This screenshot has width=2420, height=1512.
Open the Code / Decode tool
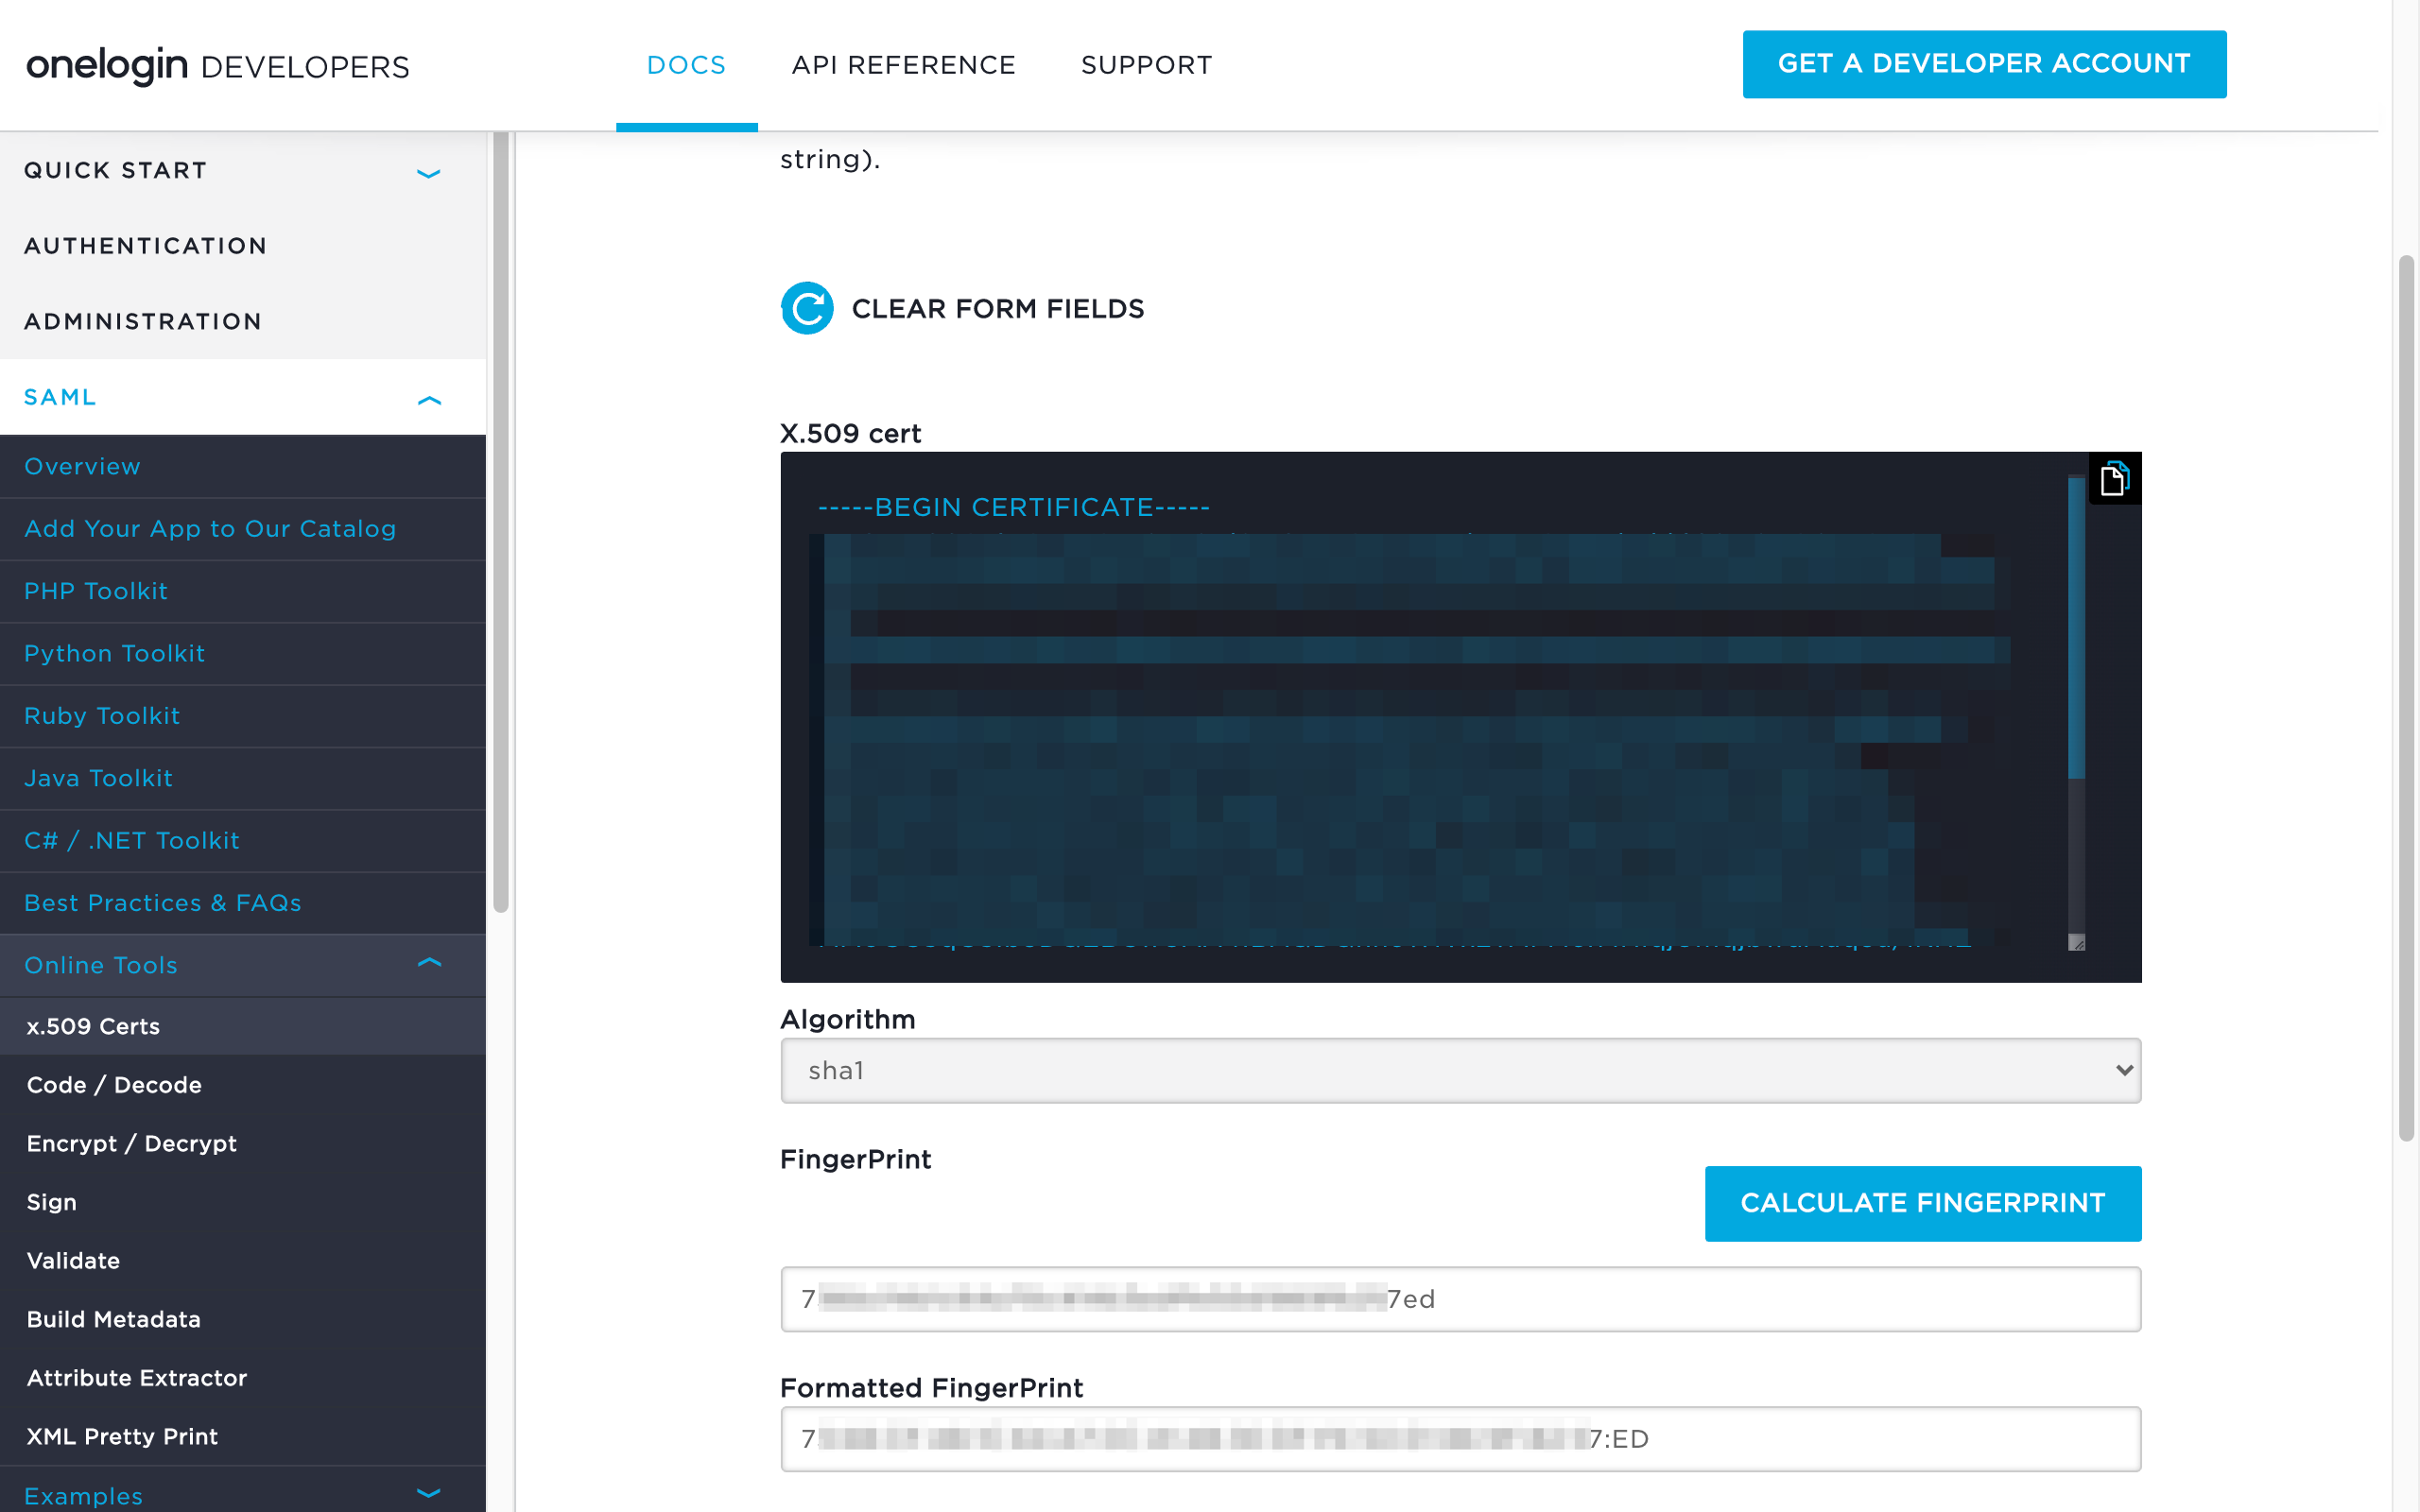[114, 1085]
